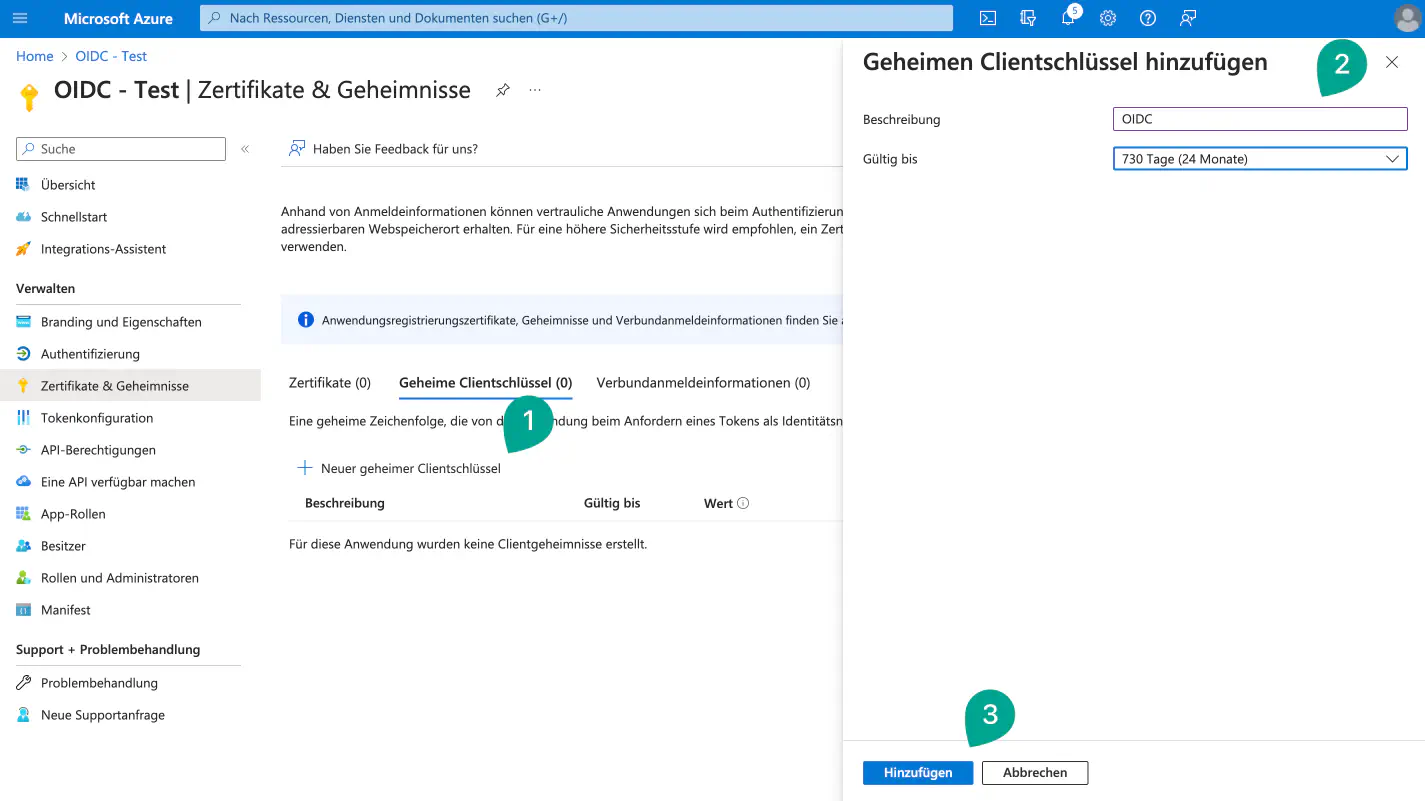This screenshot has width=1425, height=801.
Task: Open the more options ellipsis by title
Action: 535,90
